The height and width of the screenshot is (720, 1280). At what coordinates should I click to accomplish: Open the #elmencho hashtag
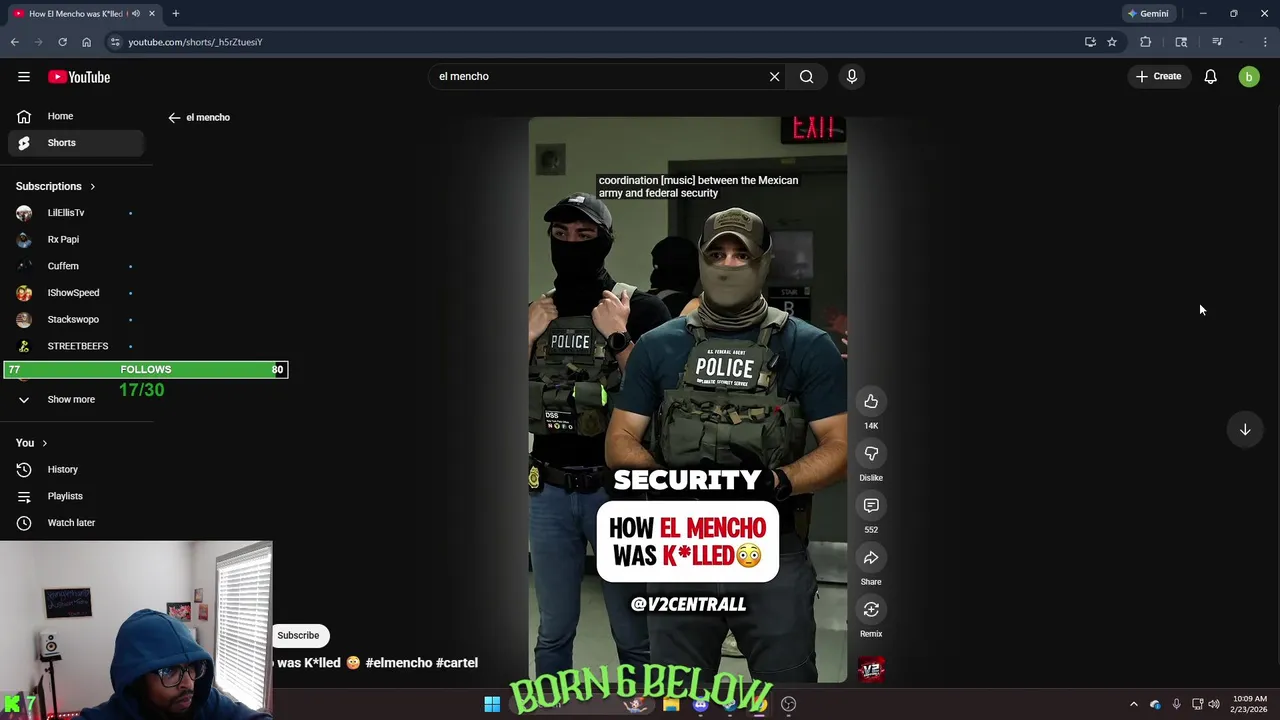tap(399, 662)
